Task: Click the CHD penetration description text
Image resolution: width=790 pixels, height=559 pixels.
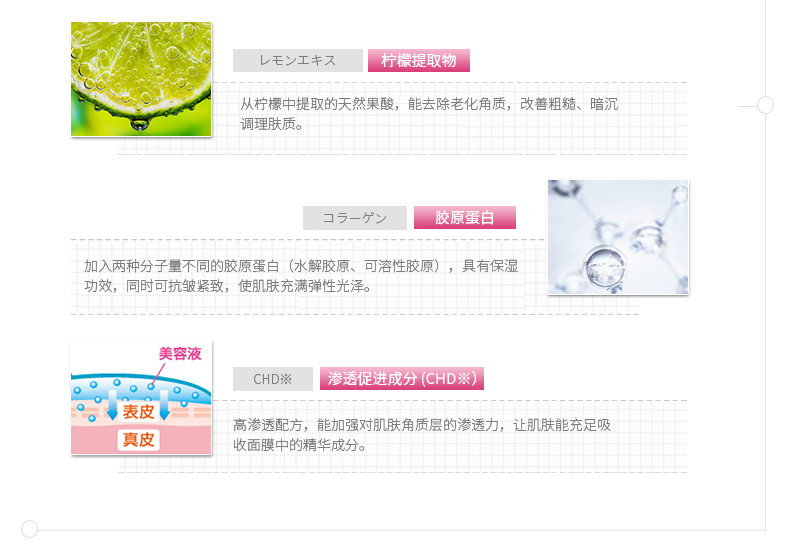Action: (x=422, y=435)
